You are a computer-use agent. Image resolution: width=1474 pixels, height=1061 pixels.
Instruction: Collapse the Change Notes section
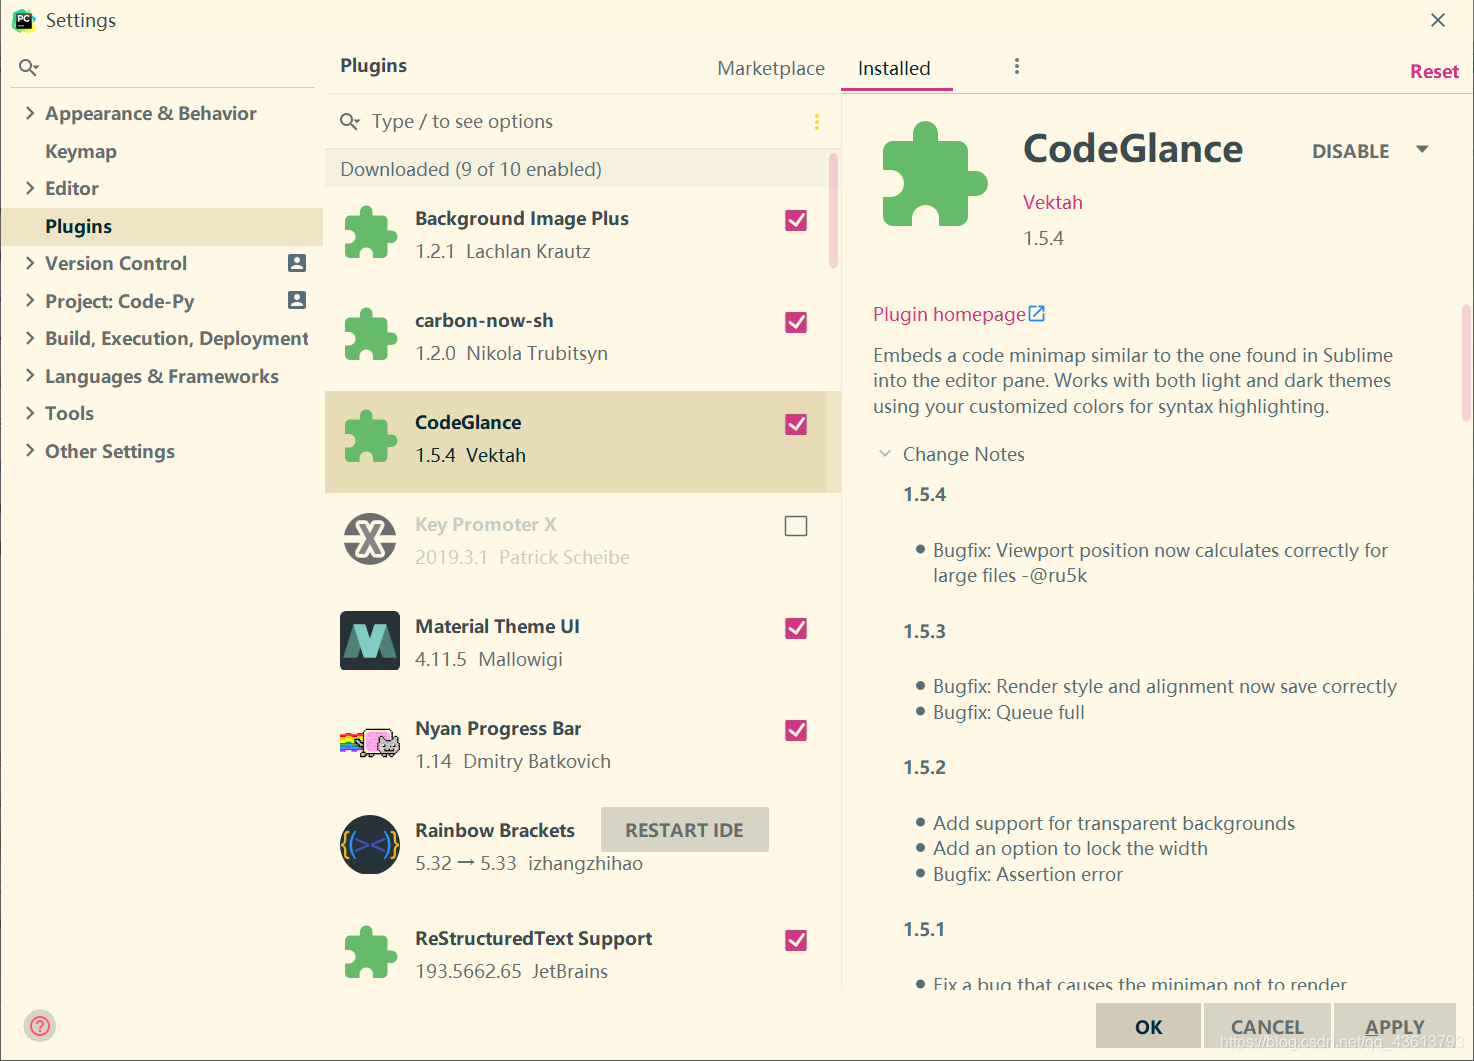tap(885, 454)
